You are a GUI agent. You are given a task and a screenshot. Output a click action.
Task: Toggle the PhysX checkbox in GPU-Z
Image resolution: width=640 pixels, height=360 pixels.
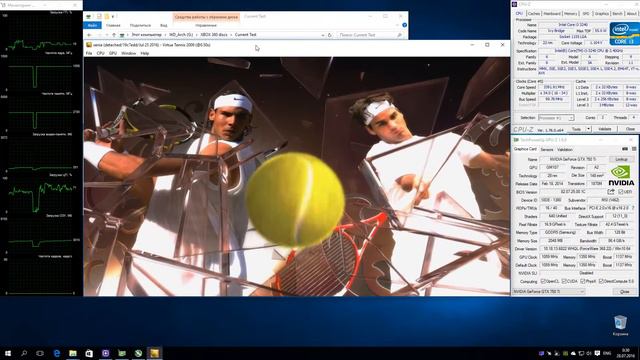[583, 282]
